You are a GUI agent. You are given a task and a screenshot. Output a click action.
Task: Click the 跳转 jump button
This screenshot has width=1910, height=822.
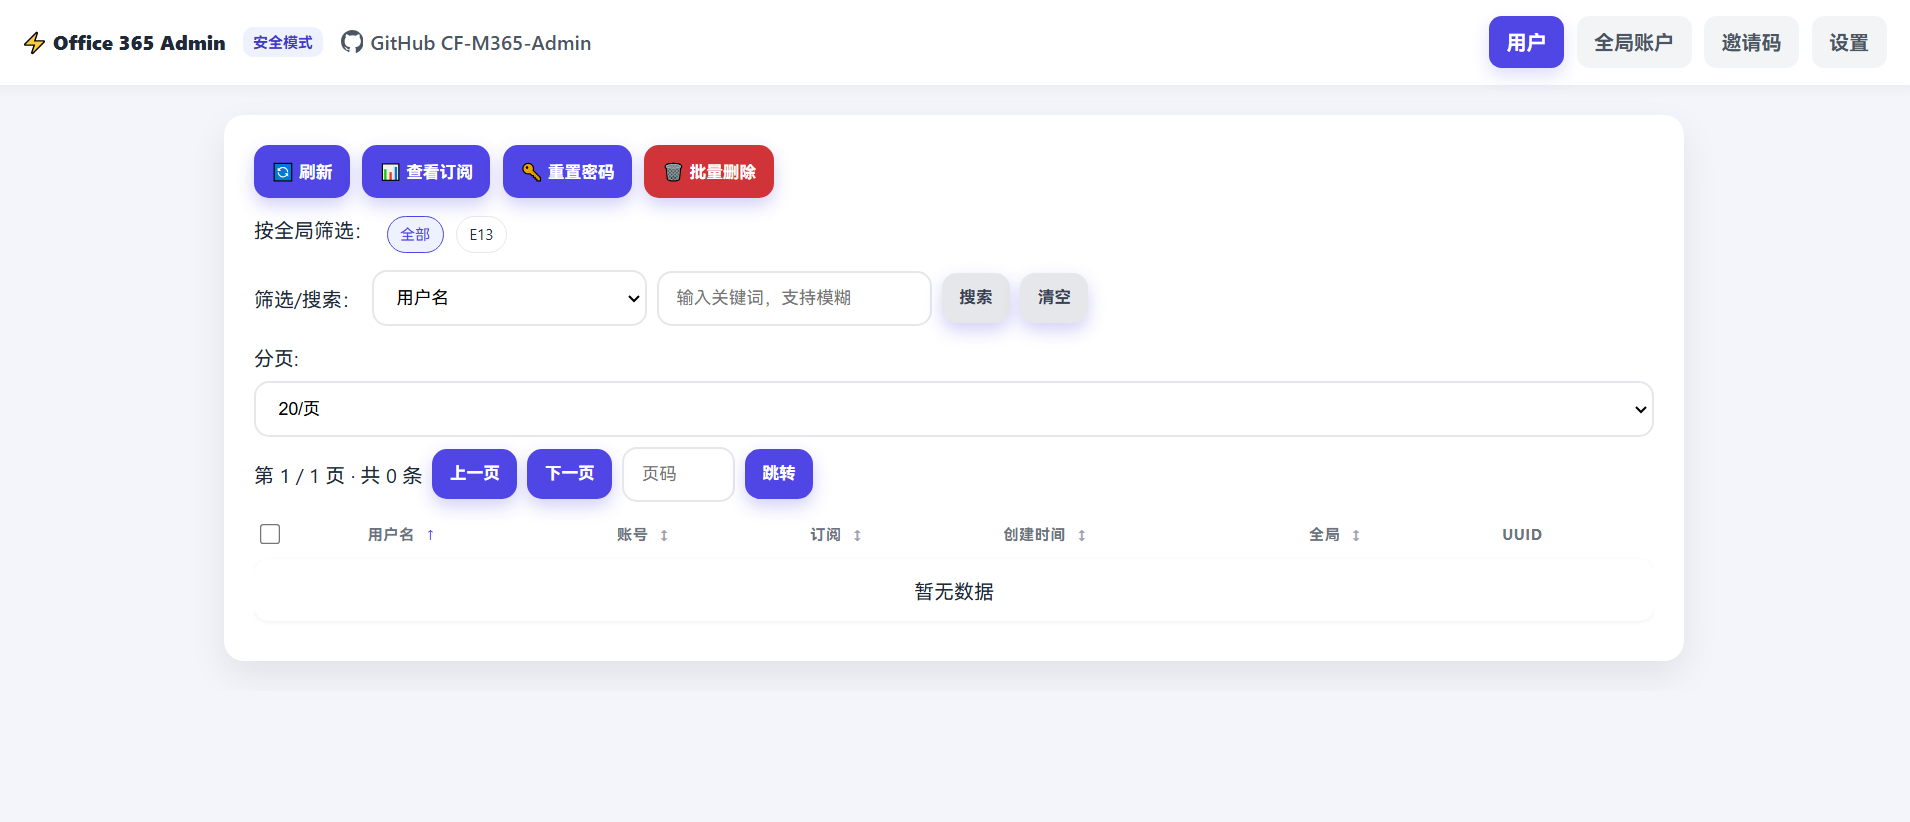(x=779, y=473)
